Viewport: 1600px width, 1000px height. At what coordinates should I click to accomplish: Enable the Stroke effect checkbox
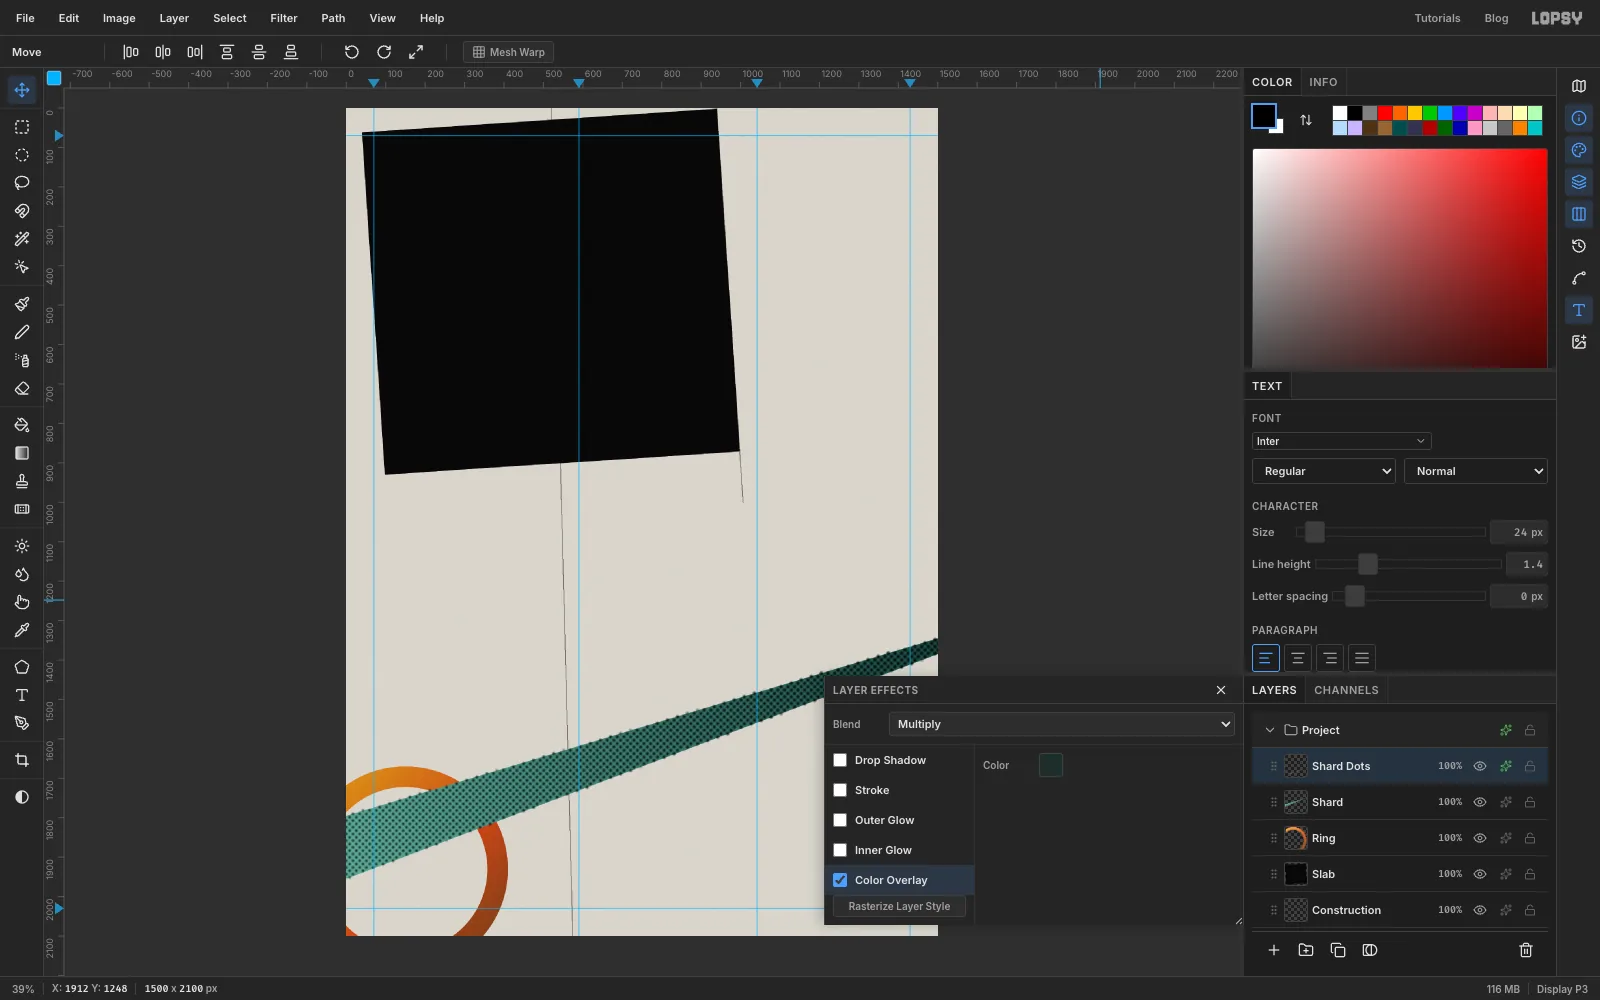click(x=840, y=790)
